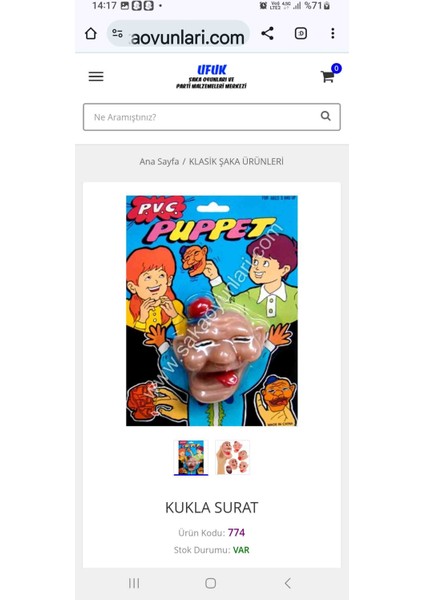Tap the share icon in browser toolbar
Image resolution: width=424 pixels, height=600 pixels.
267,33
